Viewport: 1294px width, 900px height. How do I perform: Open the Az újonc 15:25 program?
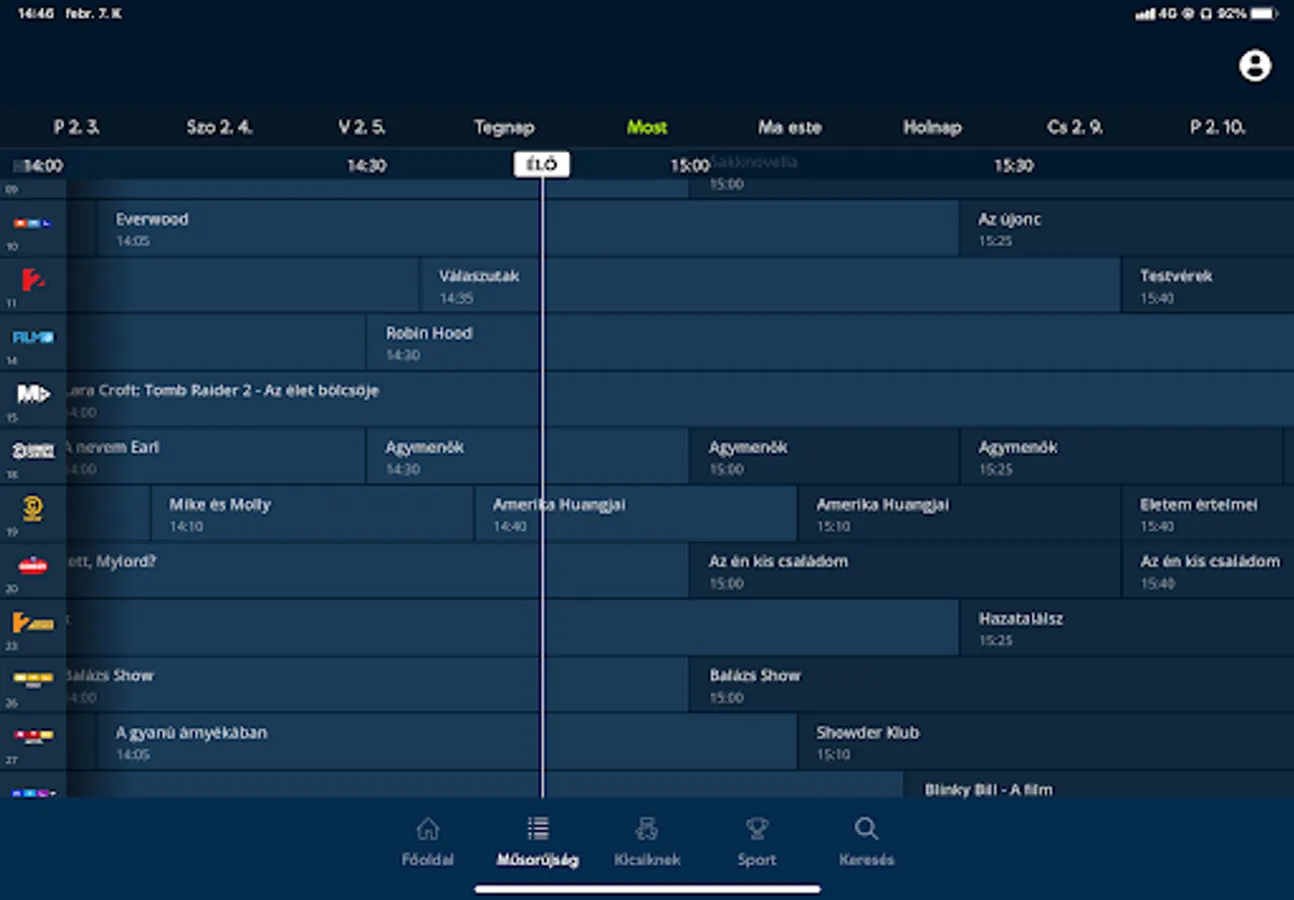[1127, 228]
